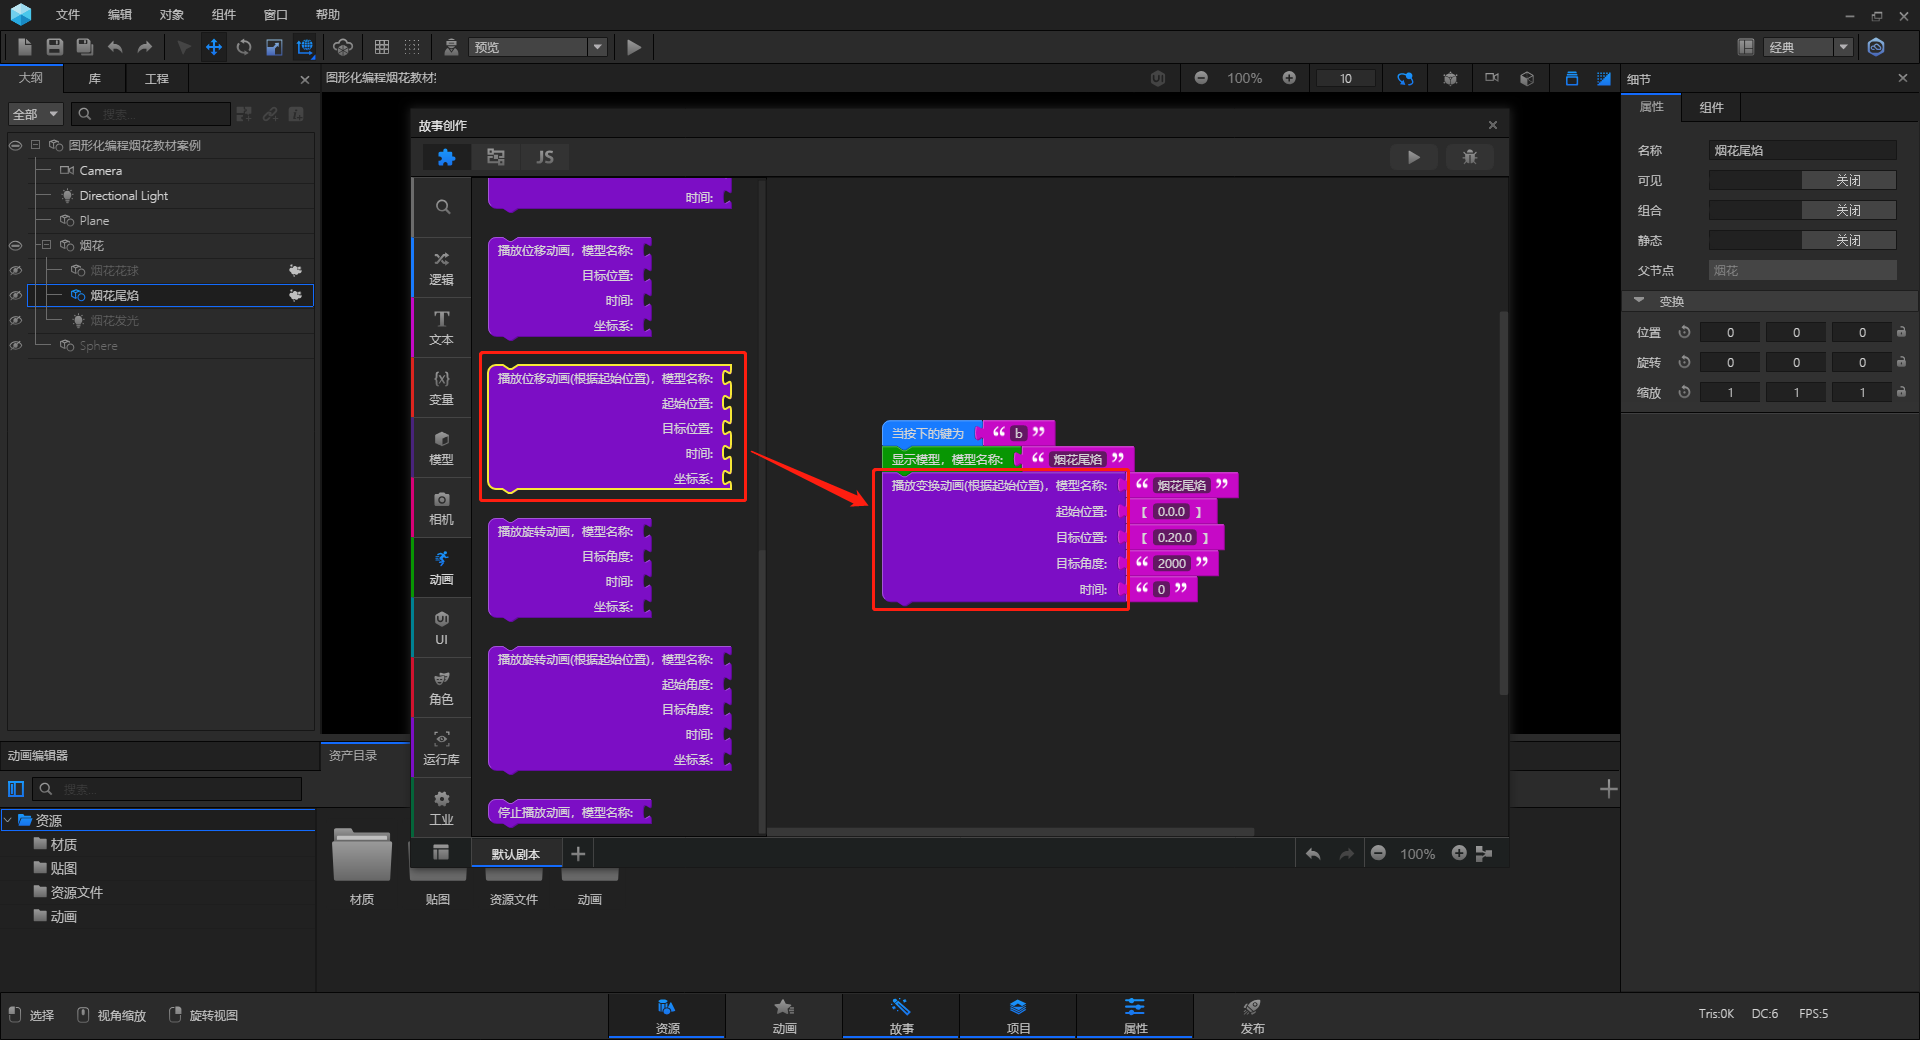The image size is (1920, 1040).
Task: Open the 工业 block category
Action: point(442,808)
